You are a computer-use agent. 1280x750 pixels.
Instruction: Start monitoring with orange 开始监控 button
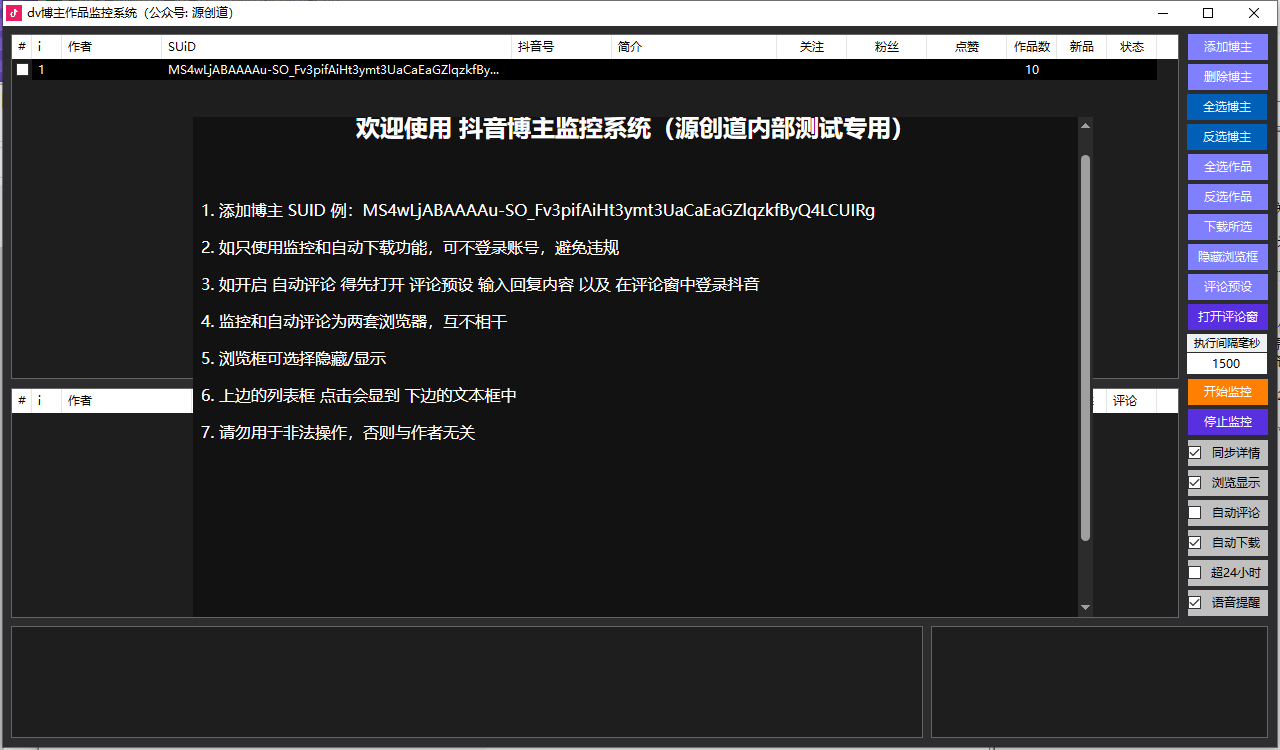click(1227, 392)
